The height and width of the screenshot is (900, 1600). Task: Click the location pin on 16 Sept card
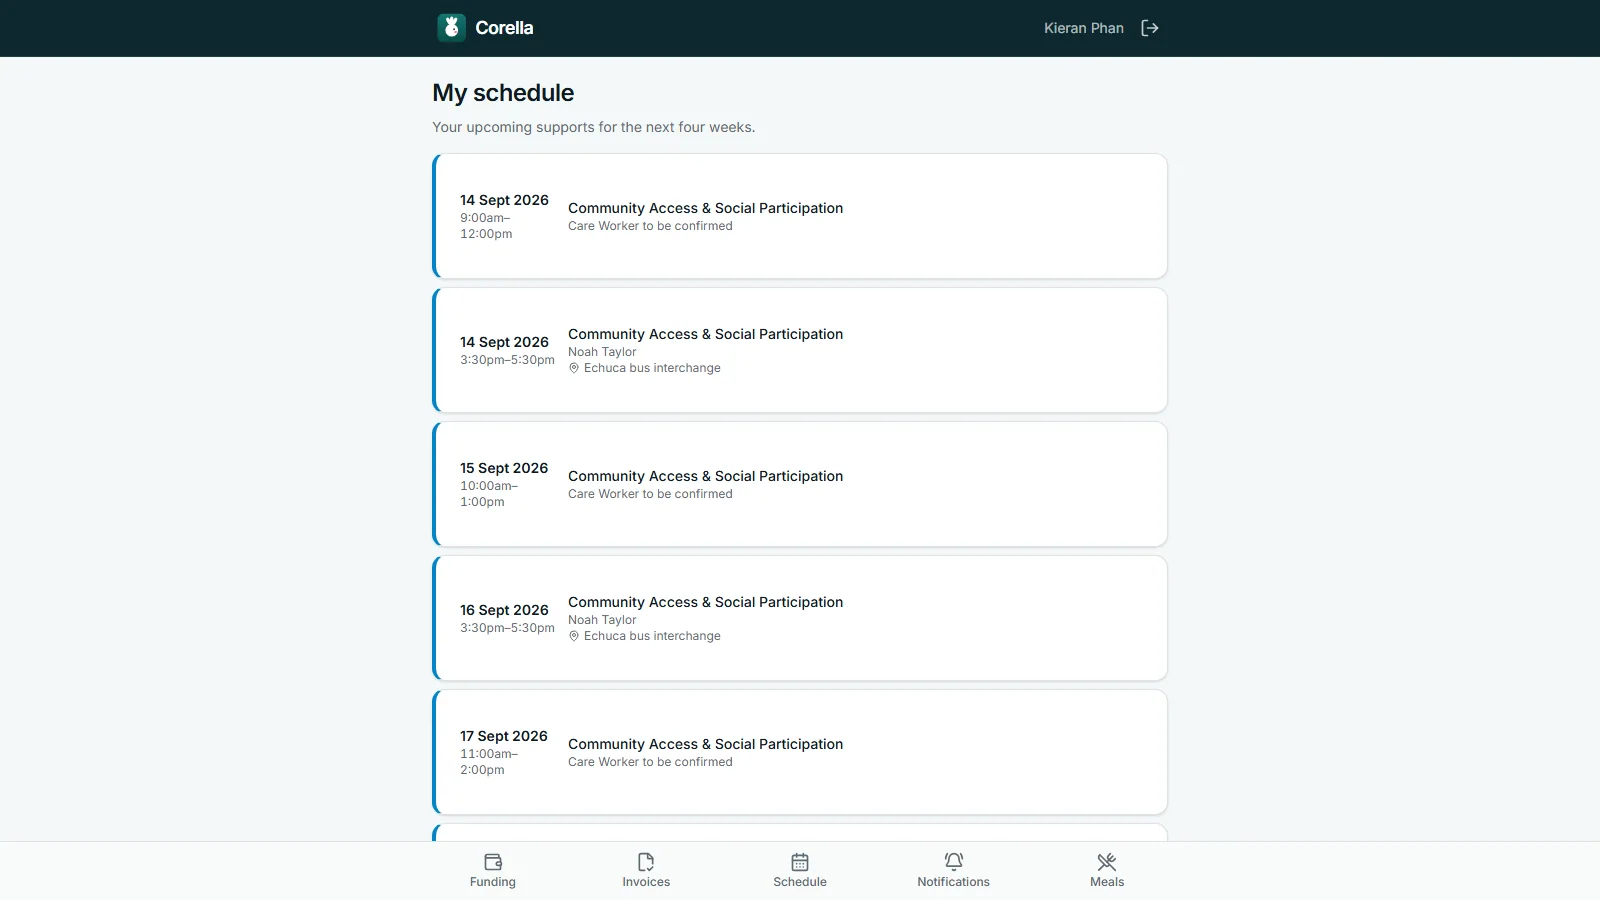(574, 636)
